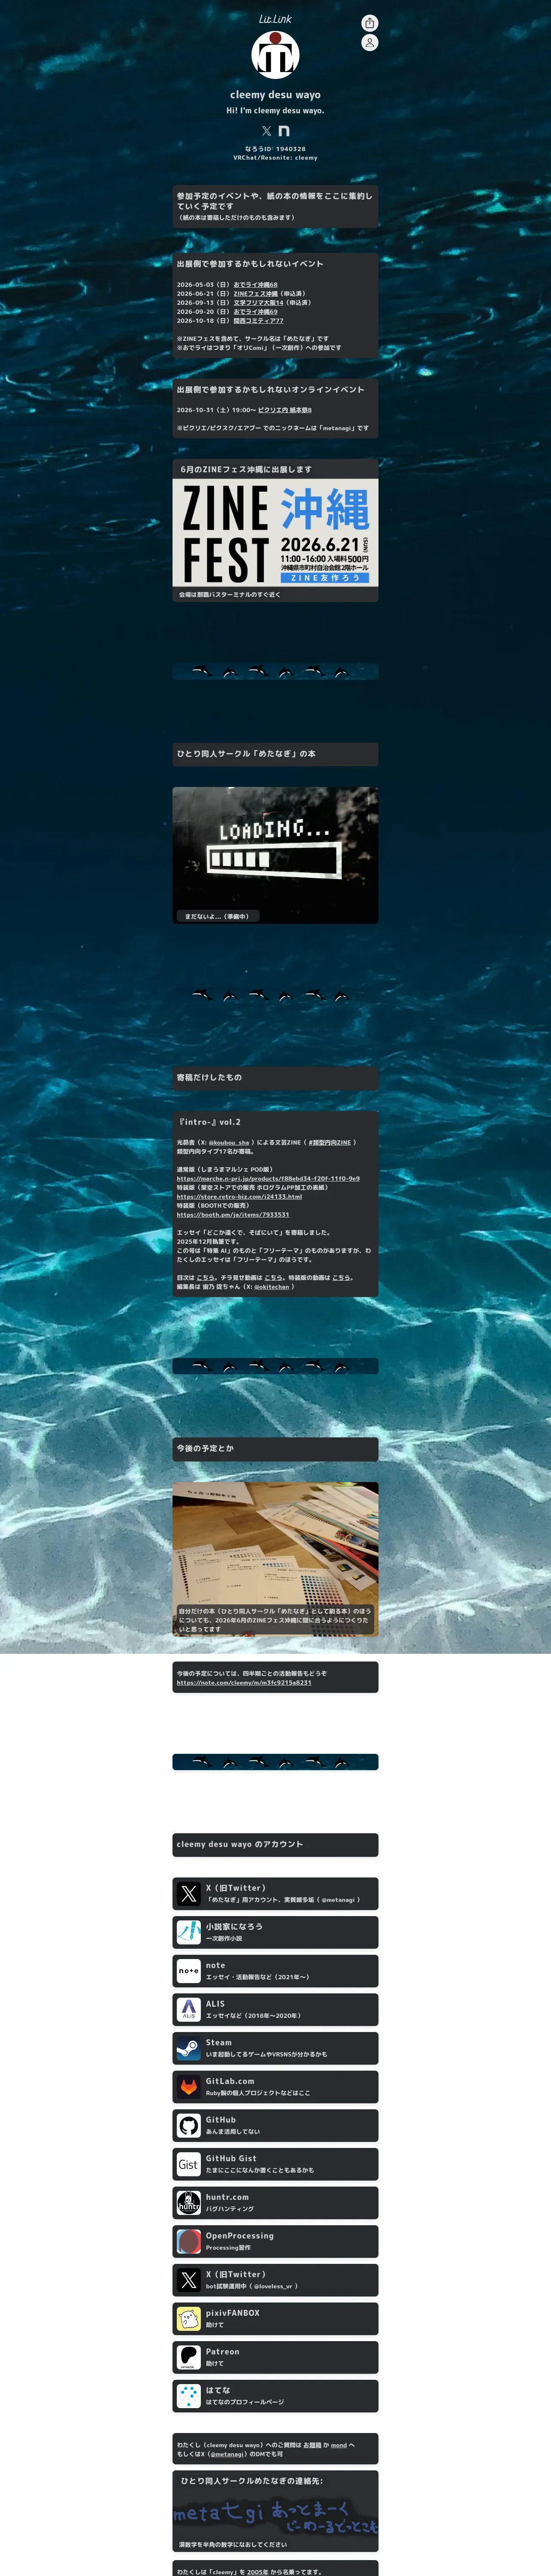Image resolution: width=551 pixels, height=2576 pixels.
Task: Open the #競型内向ZINE hashtag link
Action: [329, 1142]
